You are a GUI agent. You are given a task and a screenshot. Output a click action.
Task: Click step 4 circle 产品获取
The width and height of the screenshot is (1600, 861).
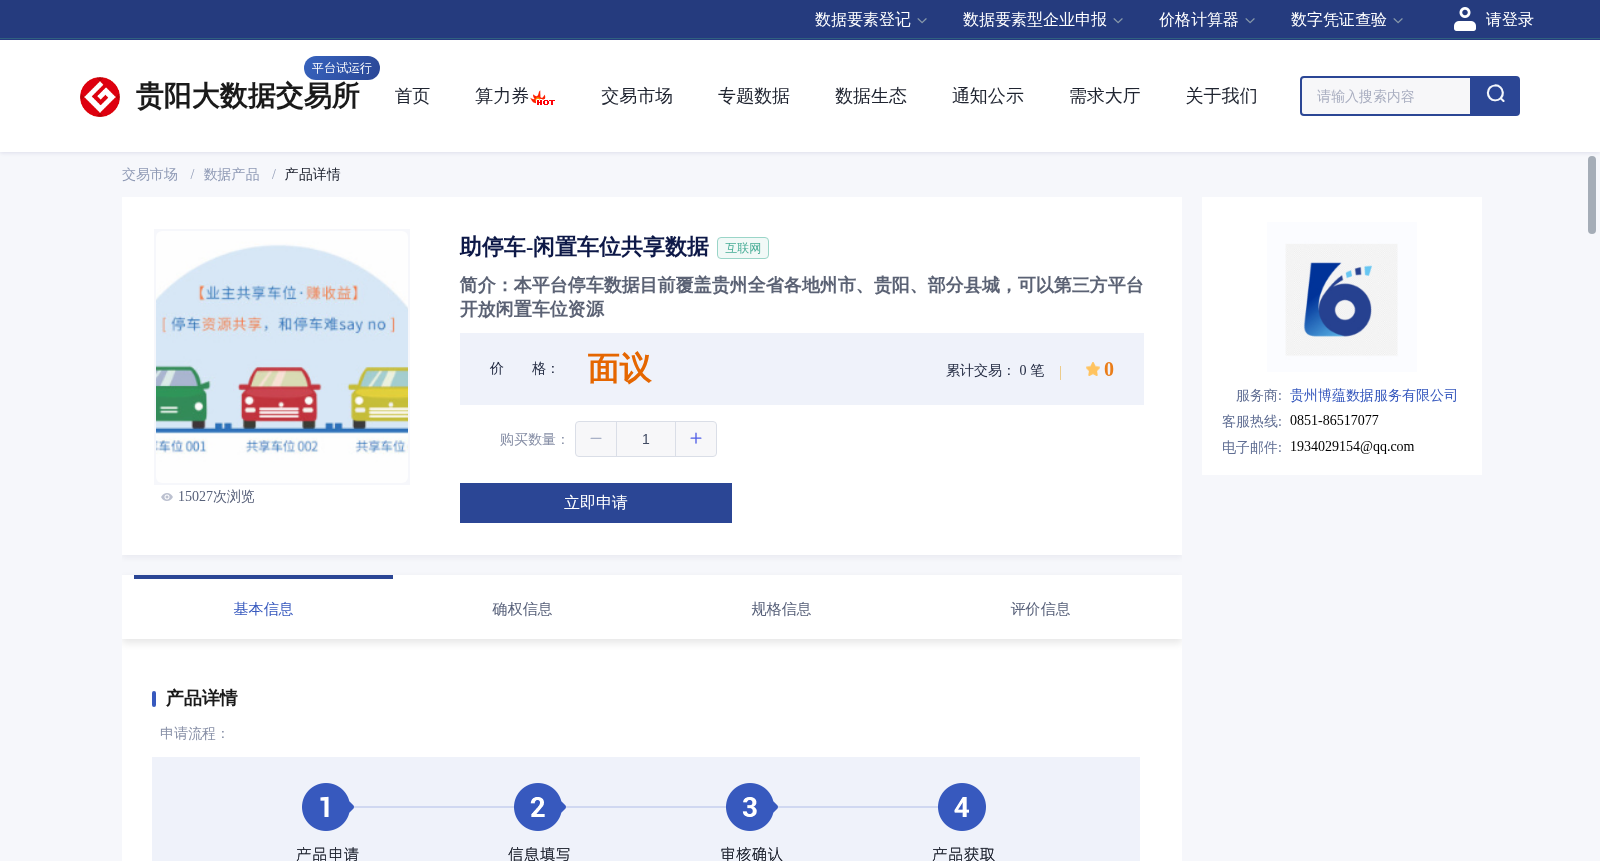[x=962, y=807]
